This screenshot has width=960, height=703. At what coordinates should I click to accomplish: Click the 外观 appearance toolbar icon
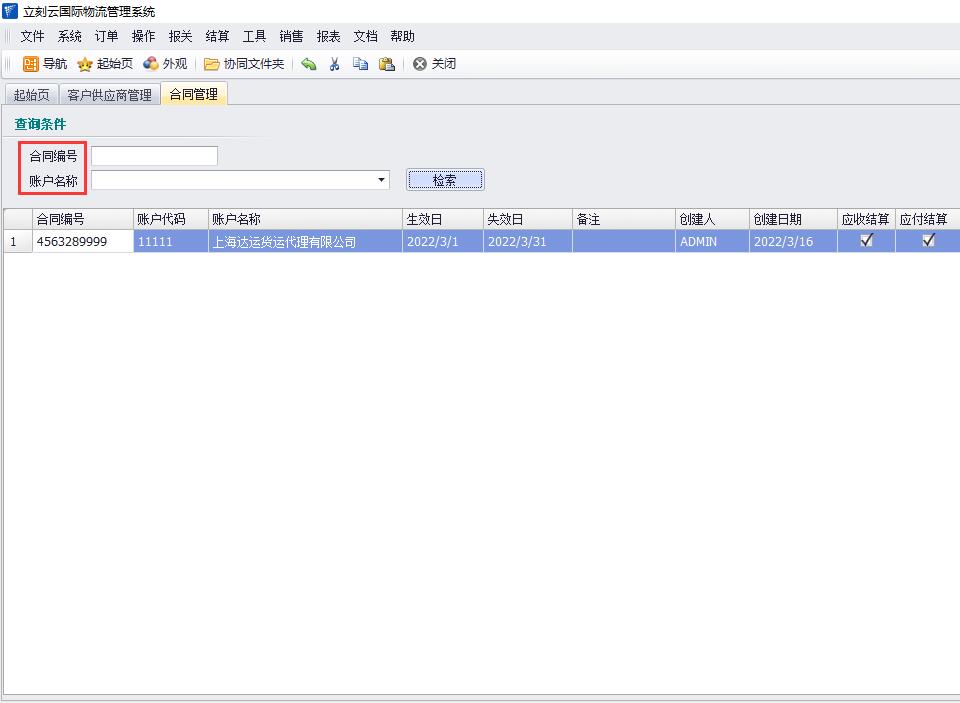point(151,64)
